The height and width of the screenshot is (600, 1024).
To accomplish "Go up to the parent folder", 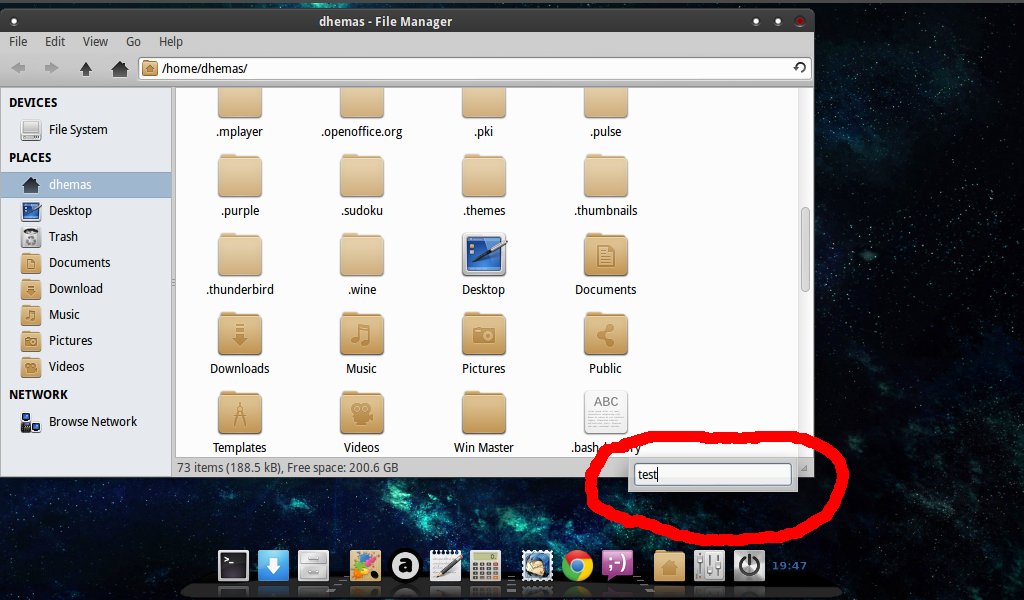I will tap(86, 68).
